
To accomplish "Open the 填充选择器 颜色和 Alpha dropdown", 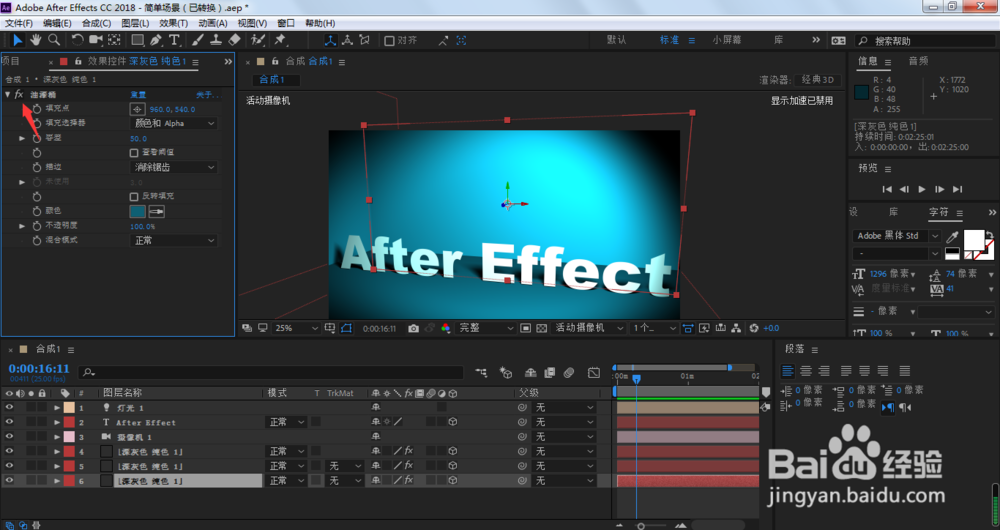I will pyautogui.click(x=173, y=123).
